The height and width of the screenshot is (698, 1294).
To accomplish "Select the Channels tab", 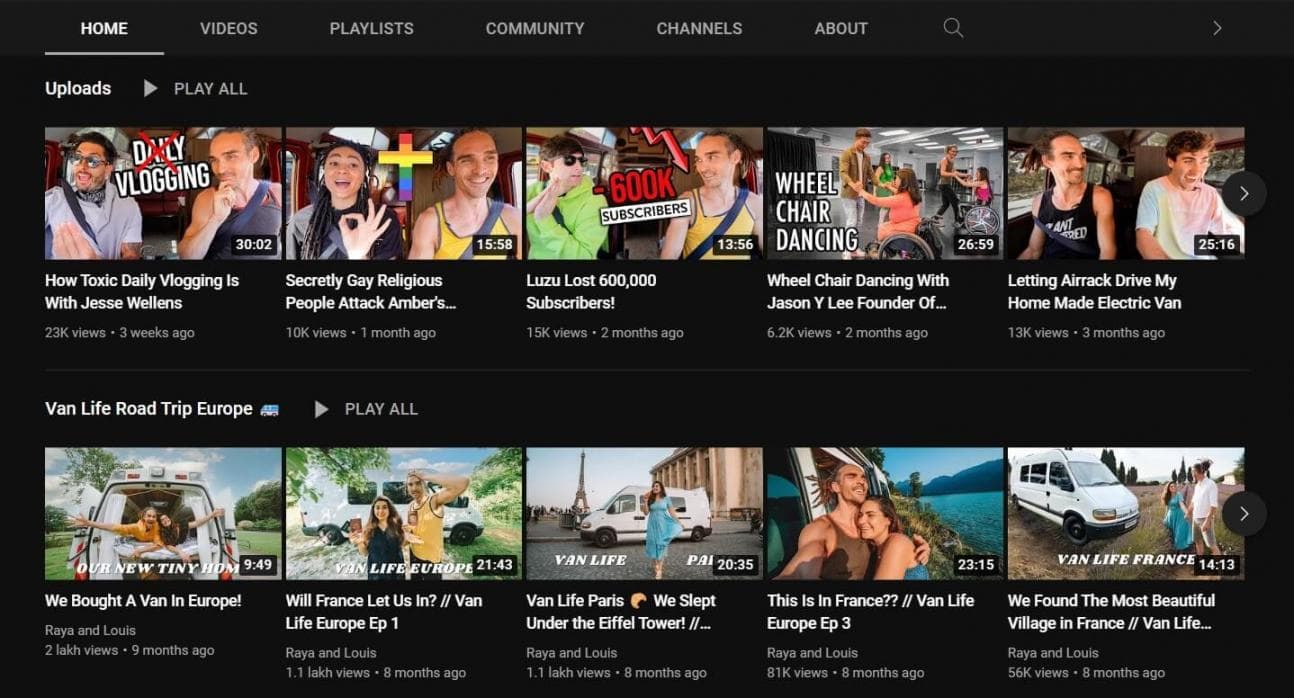I will point(699,28).
